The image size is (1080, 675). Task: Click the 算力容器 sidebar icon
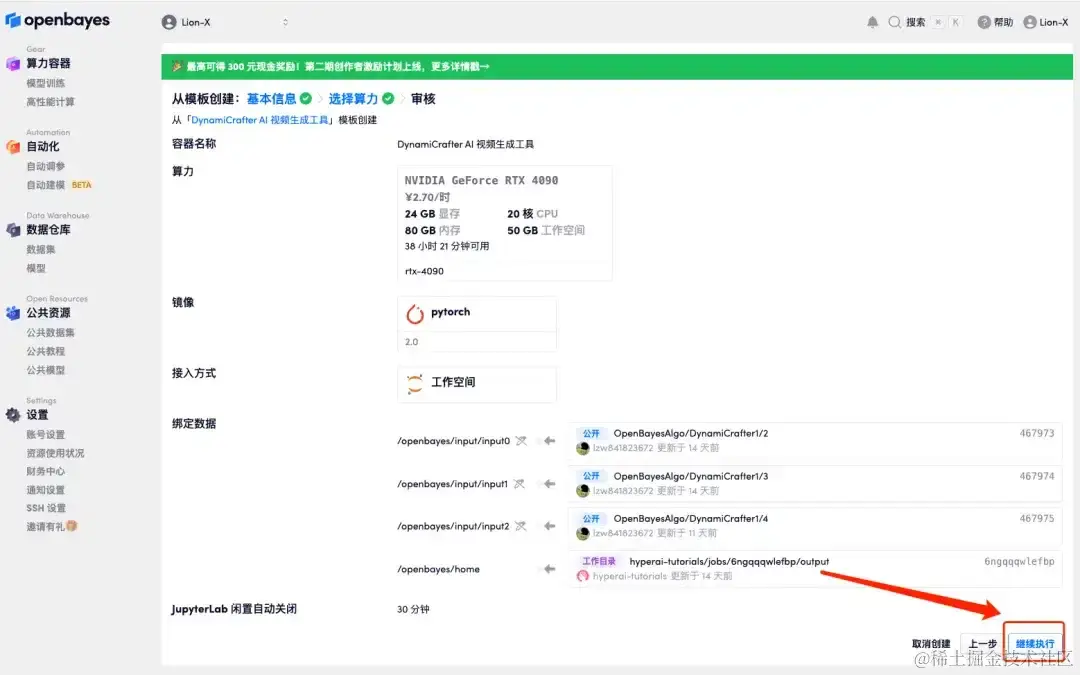click(x=12, y=63)
